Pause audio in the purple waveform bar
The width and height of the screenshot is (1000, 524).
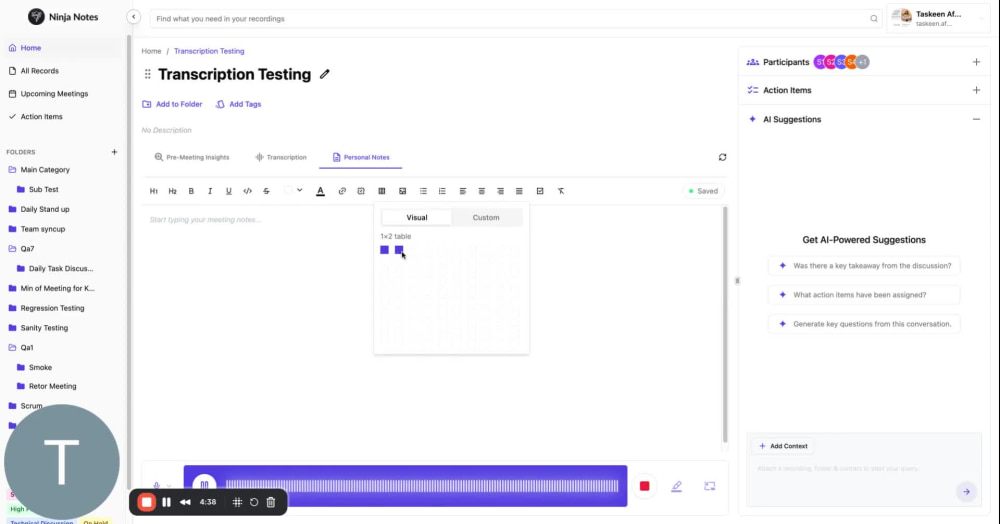204,485
